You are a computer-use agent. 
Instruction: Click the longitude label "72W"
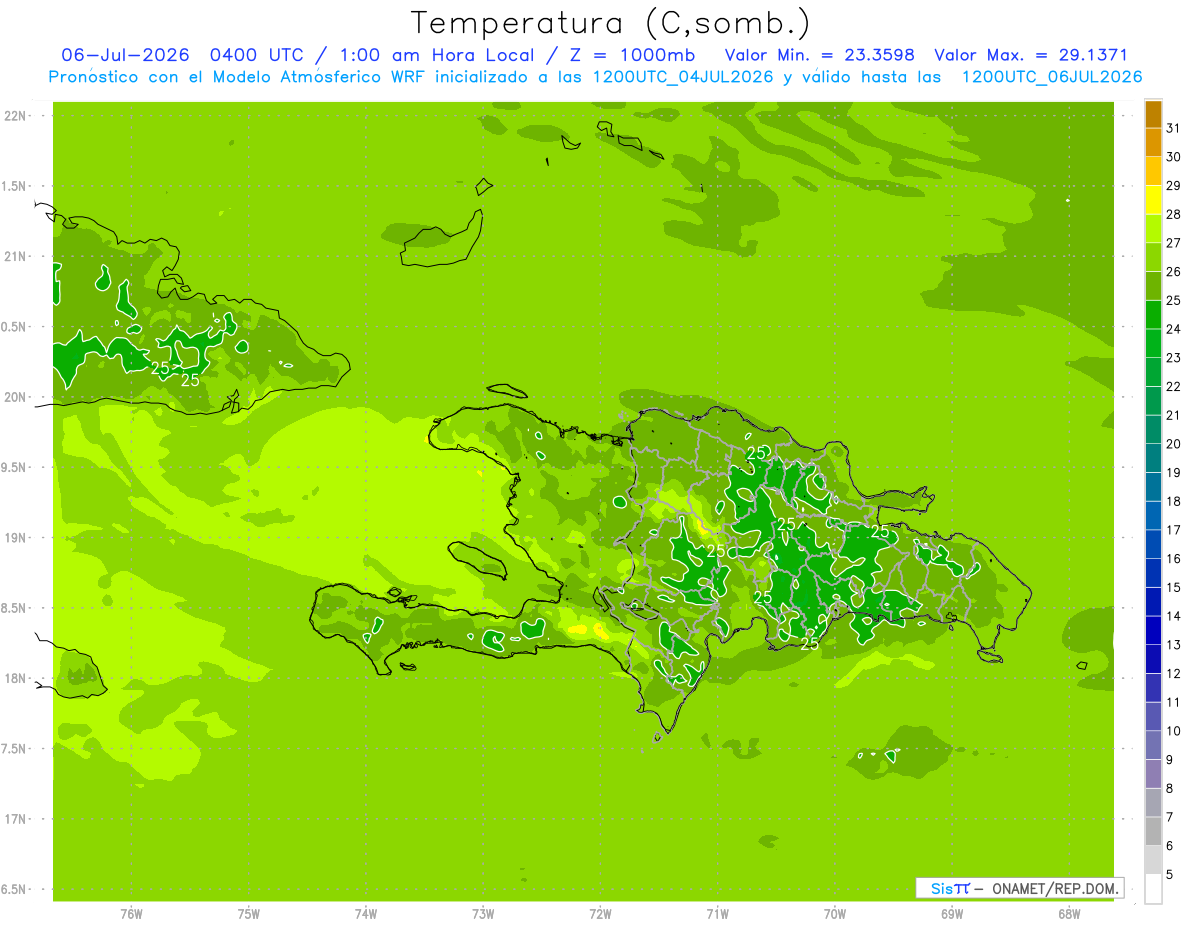point(600,913)
